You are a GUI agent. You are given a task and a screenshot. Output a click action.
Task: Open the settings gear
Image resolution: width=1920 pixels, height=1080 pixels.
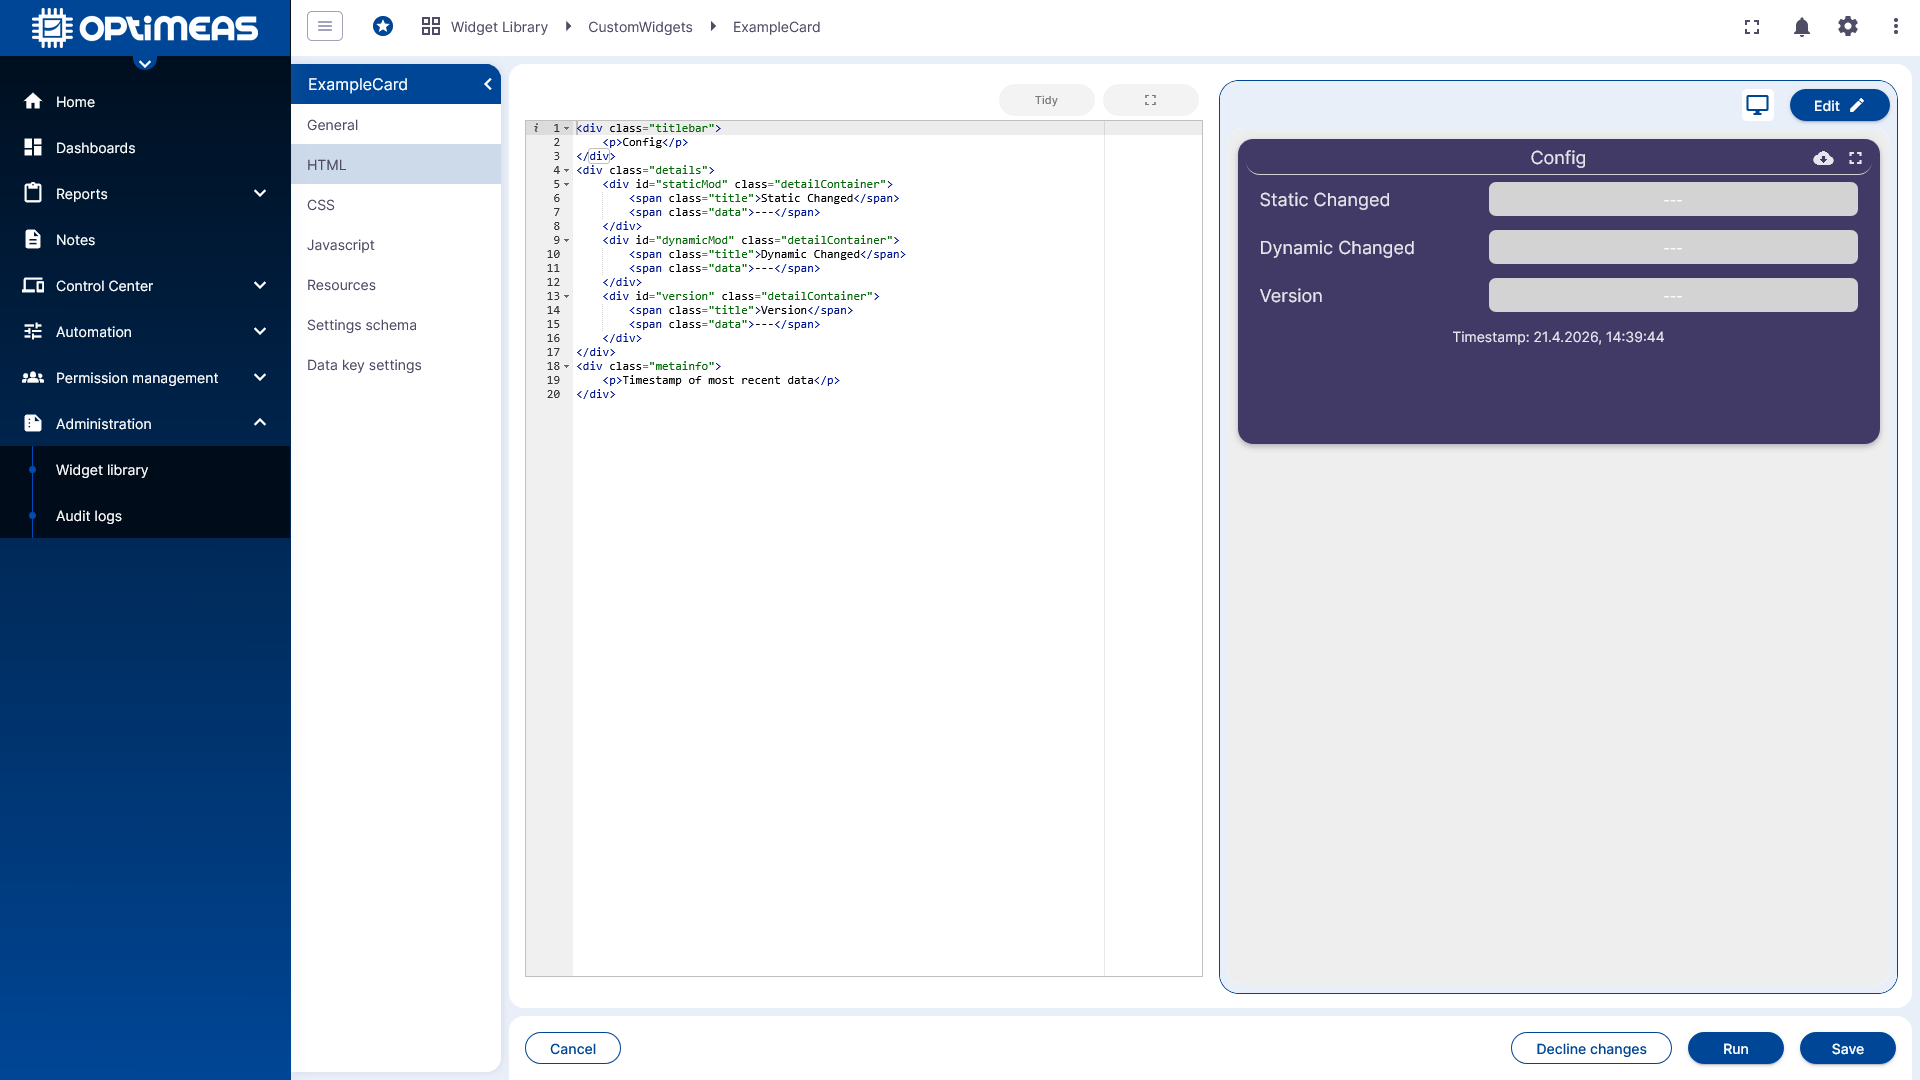click(1848, 26)
